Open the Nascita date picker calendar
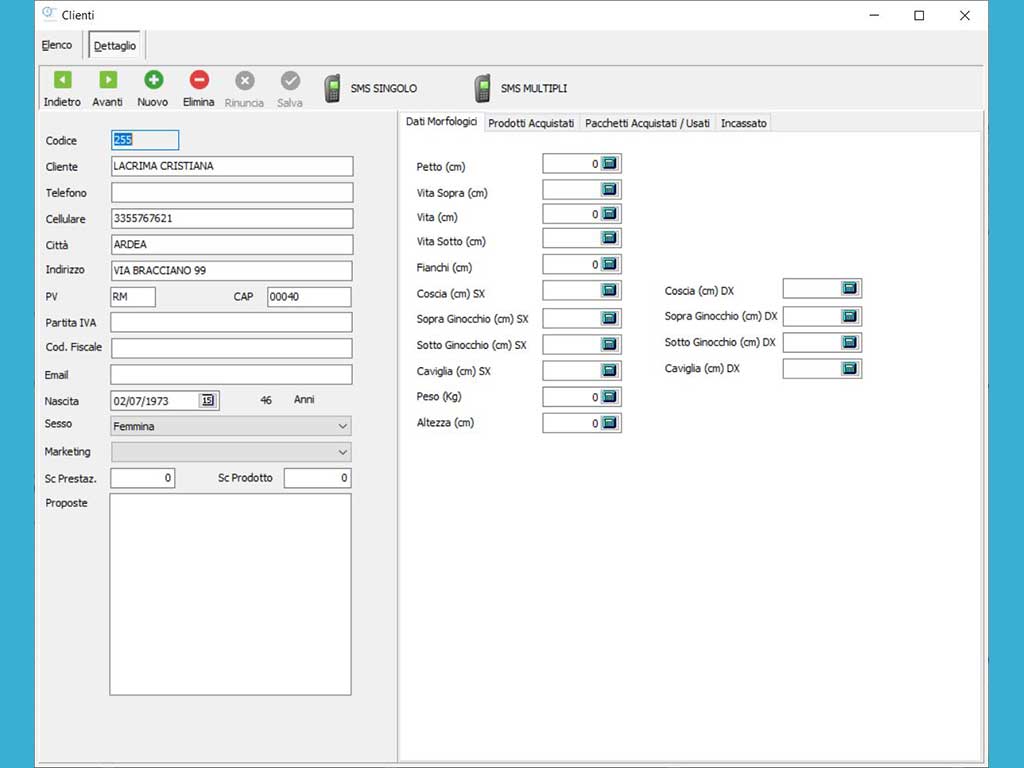This screenshot has width=1024, height=768. pyautogui.click(x=208, y=401)
